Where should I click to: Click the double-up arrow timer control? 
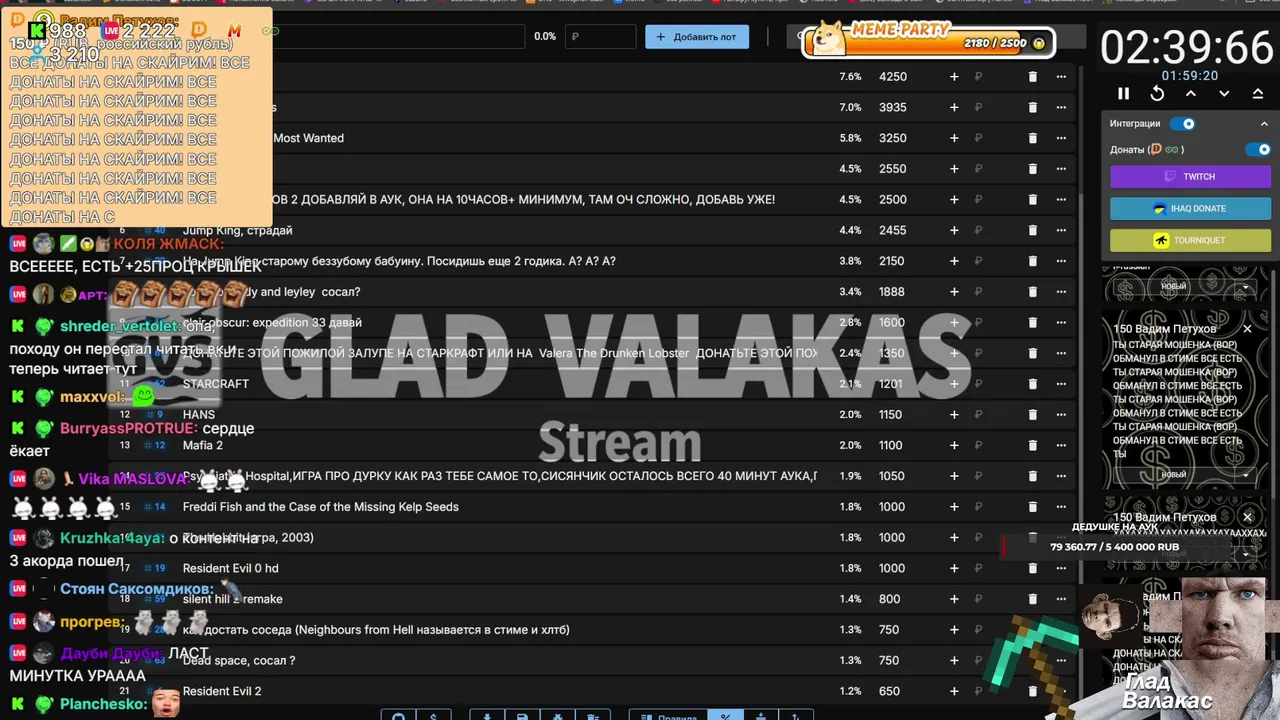click(1258, 93)
